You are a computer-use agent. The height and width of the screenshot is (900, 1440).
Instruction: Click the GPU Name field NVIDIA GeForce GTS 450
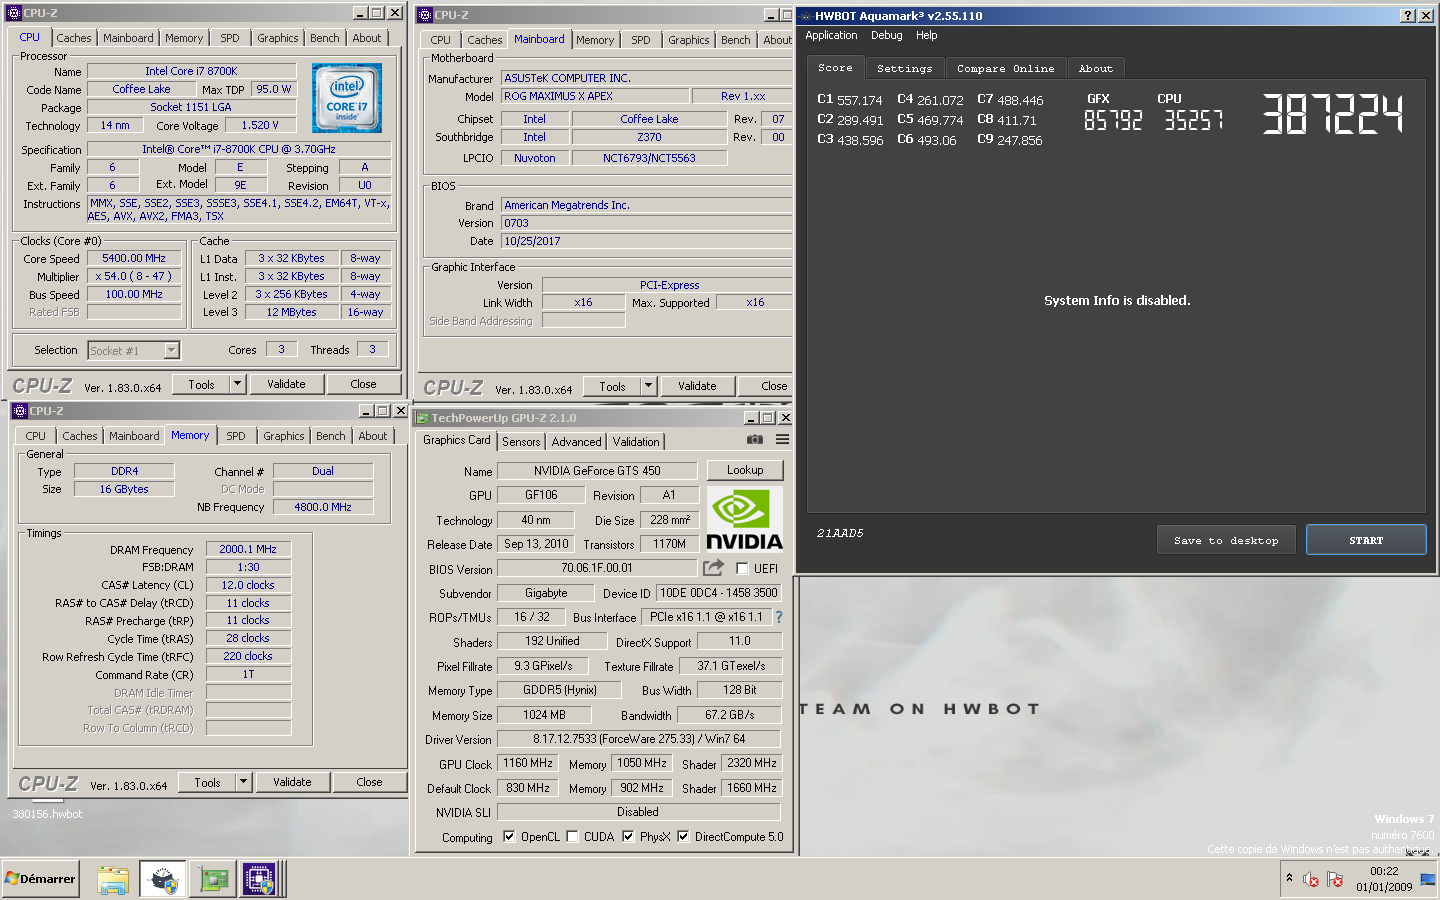click(597, 471)
